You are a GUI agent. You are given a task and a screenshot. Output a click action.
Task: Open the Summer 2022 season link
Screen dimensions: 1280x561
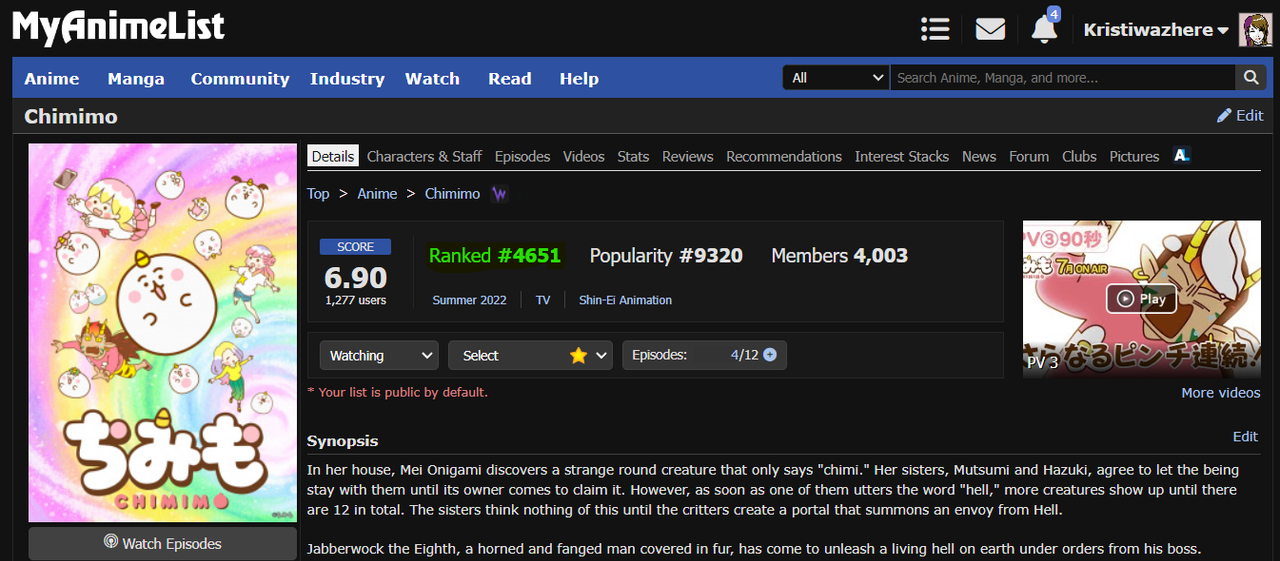coord(469,300)
